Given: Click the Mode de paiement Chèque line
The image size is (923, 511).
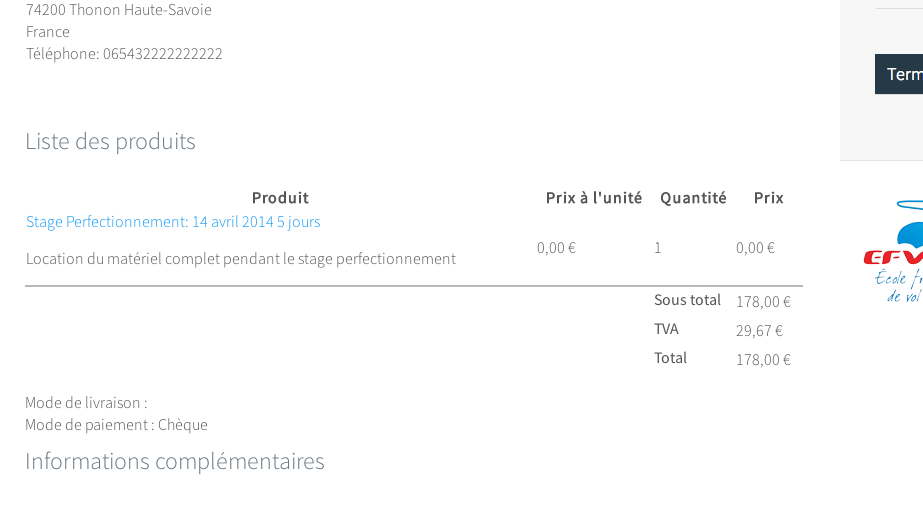Looking at the screenshot, I should click(x=116, y=425).
